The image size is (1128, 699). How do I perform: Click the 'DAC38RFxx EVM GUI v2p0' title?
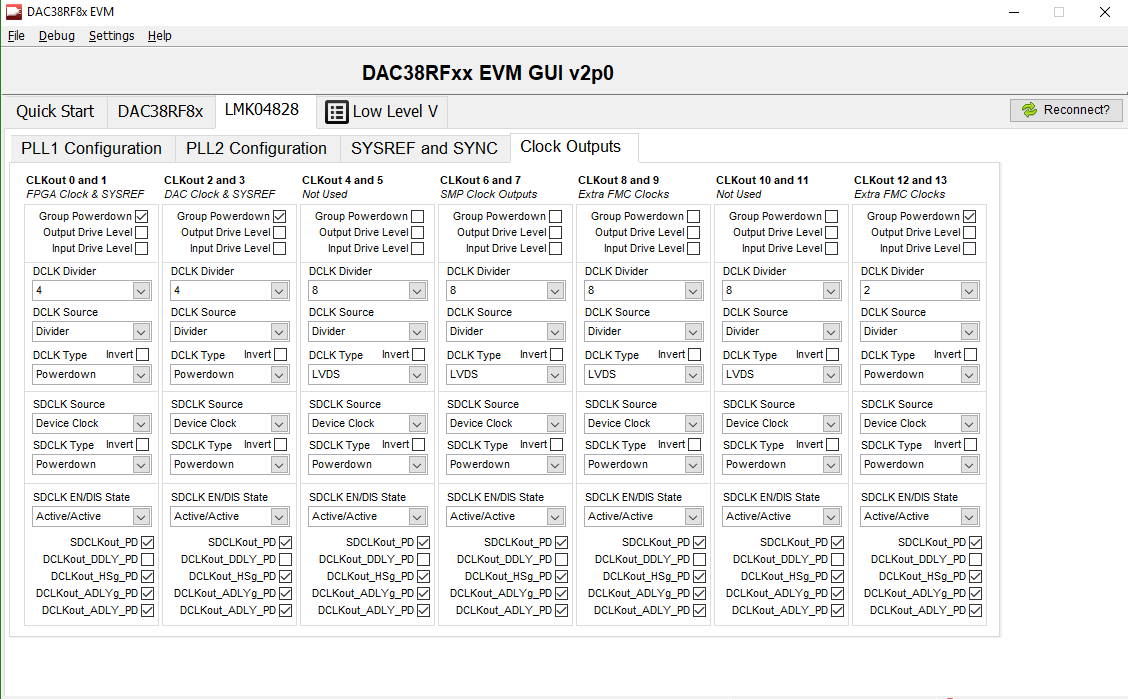point(488,73)
